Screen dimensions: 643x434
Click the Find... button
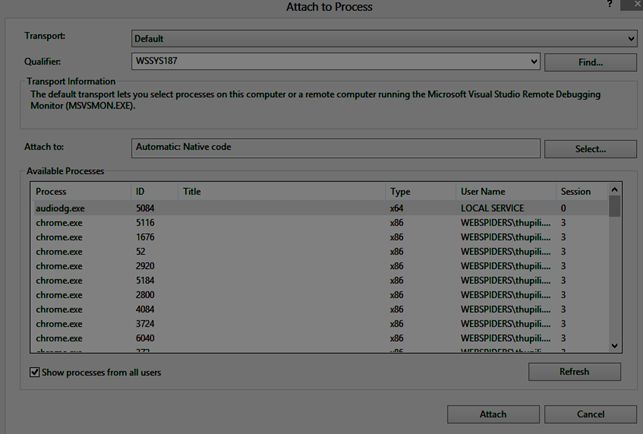(x=590, y=62)
